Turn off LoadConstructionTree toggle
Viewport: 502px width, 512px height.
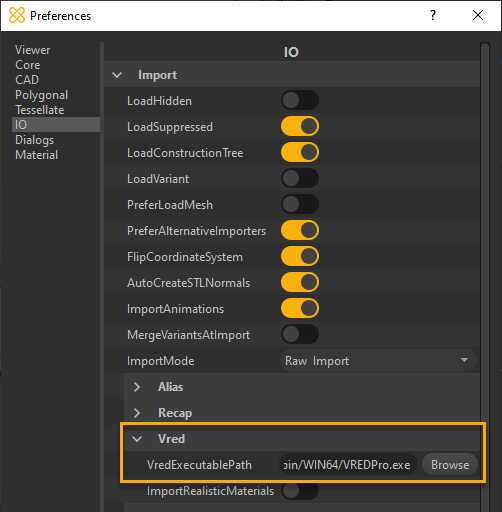[300, 152]
